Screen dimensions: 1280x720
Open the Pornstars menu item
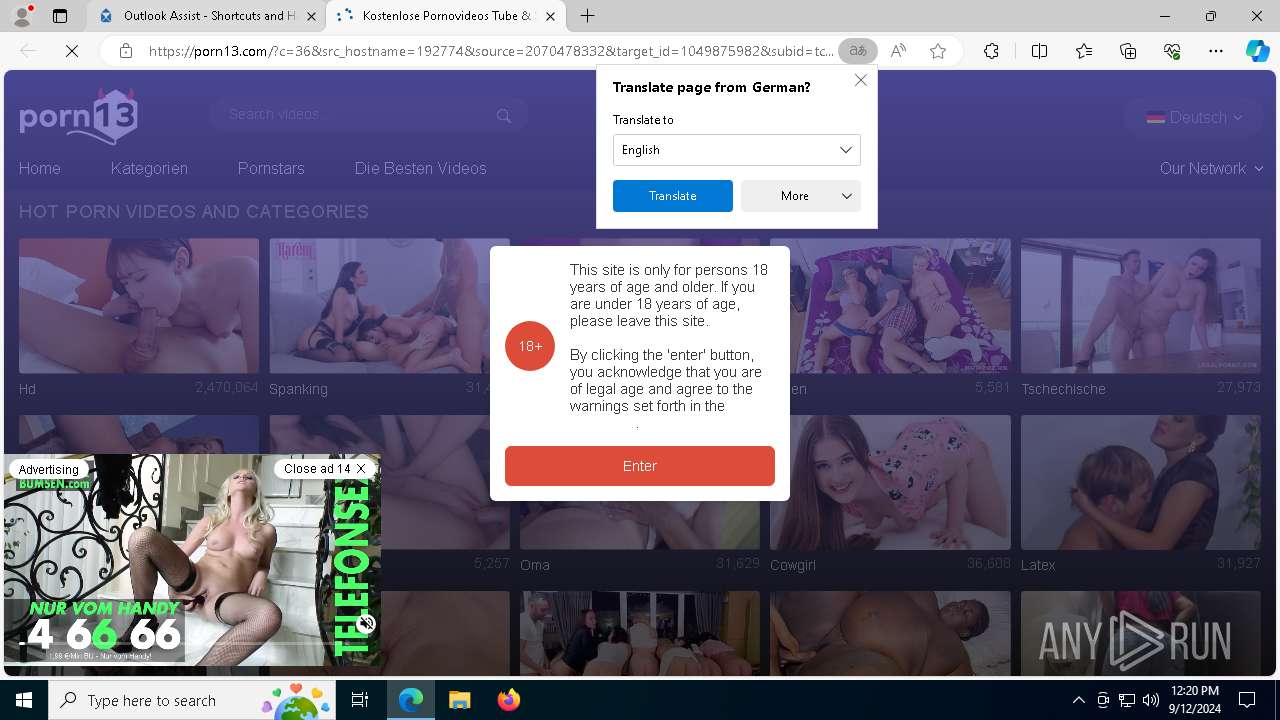(x=271, y=168)
